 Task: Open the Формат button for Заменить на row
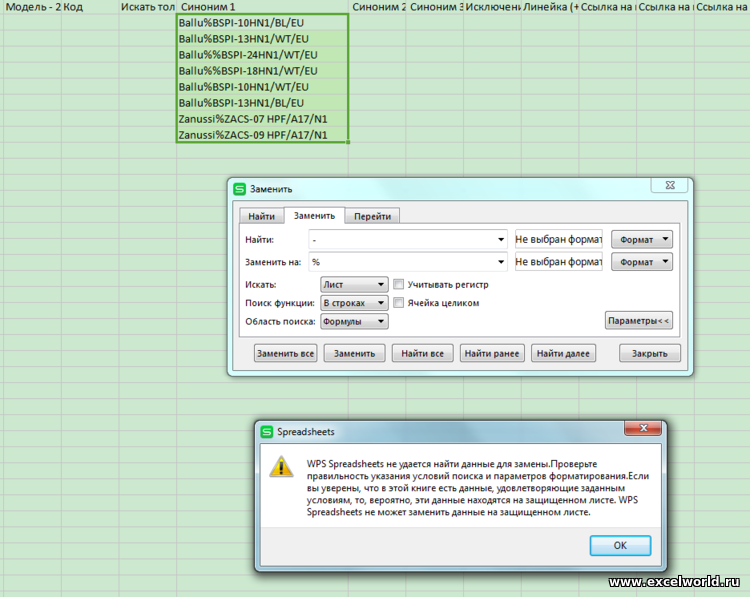(x=642, y=262)
